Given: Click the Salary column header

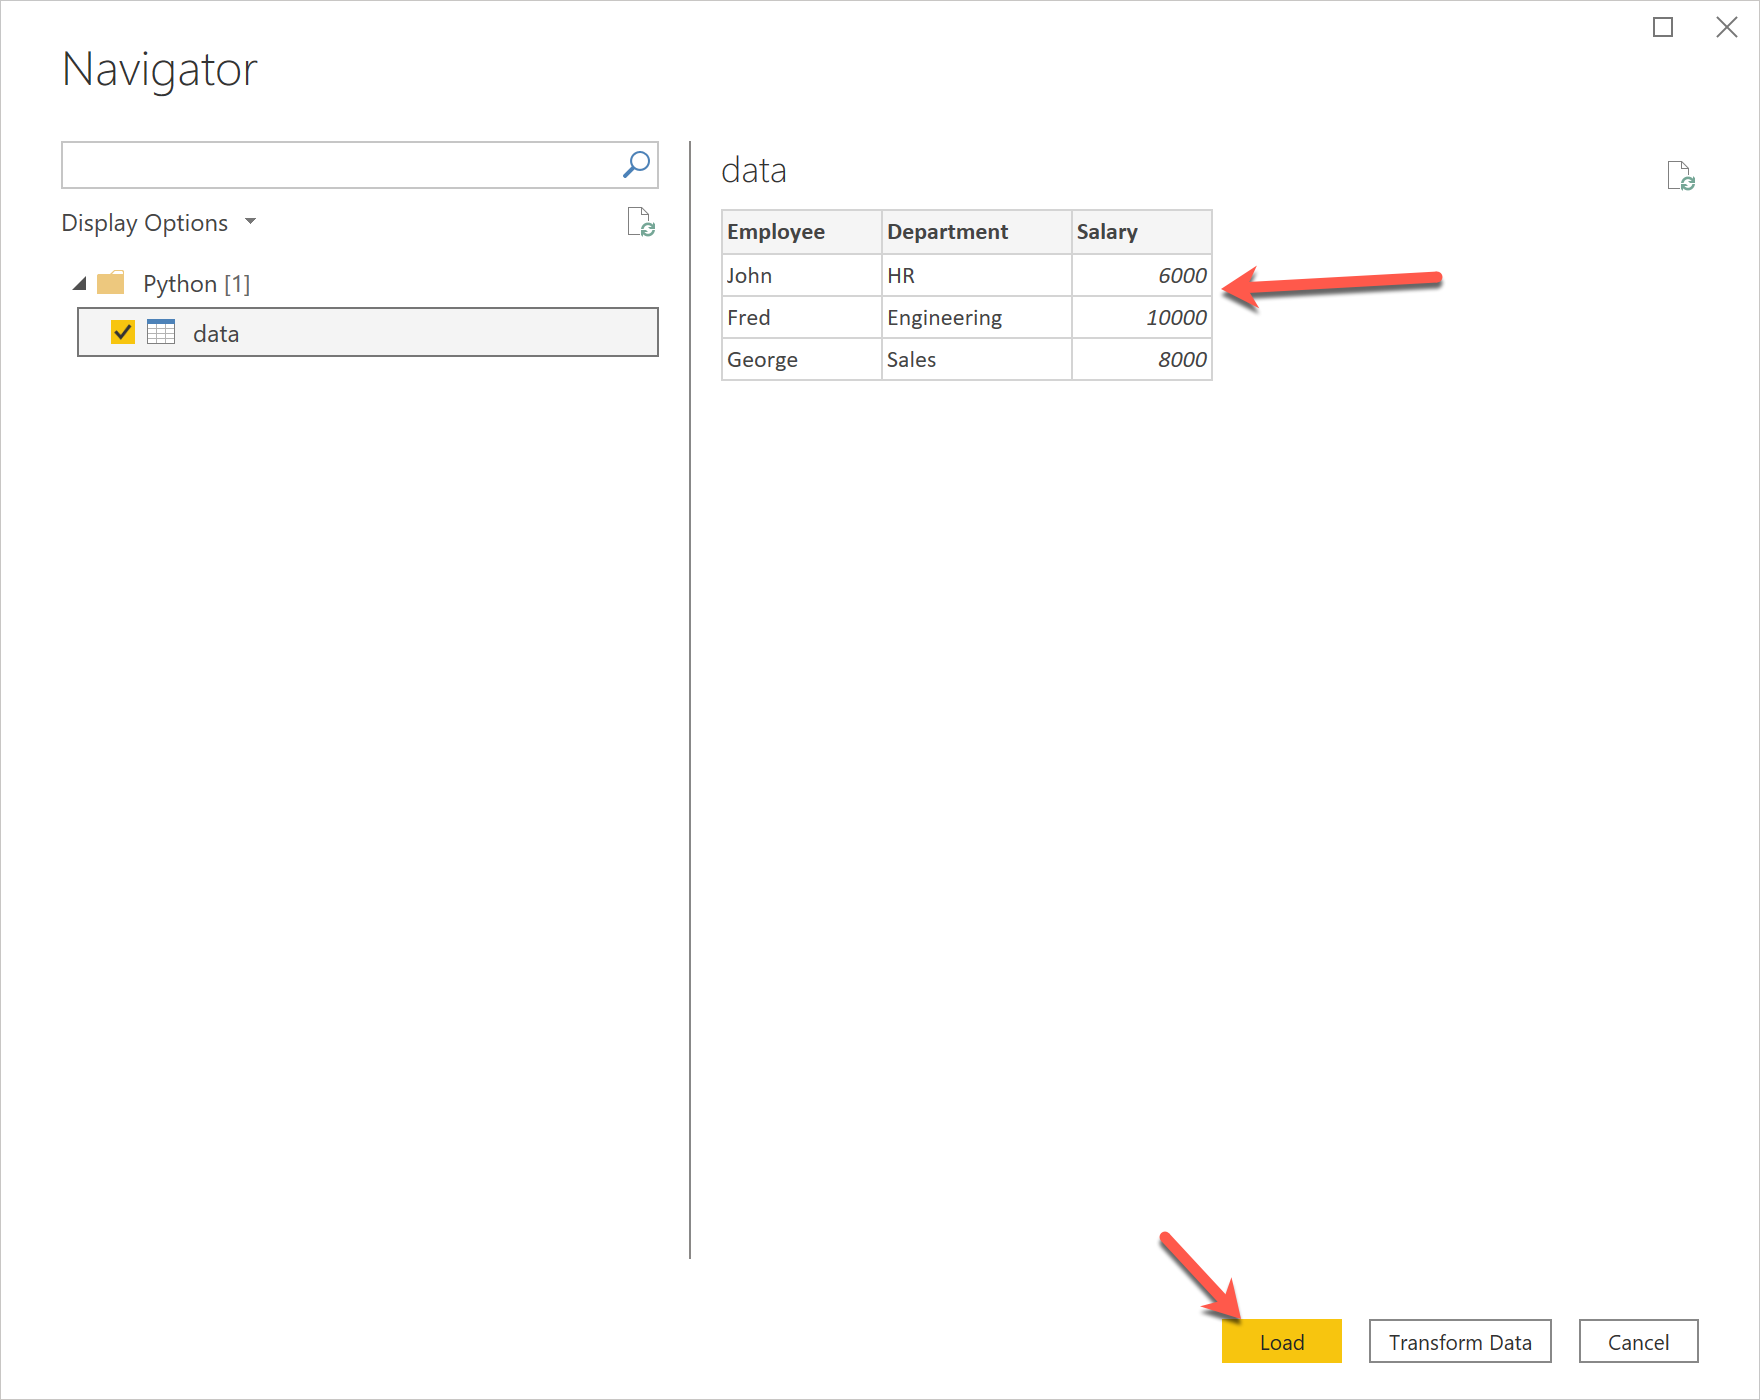Looking at the screenshot, I should click(1107, 231).
